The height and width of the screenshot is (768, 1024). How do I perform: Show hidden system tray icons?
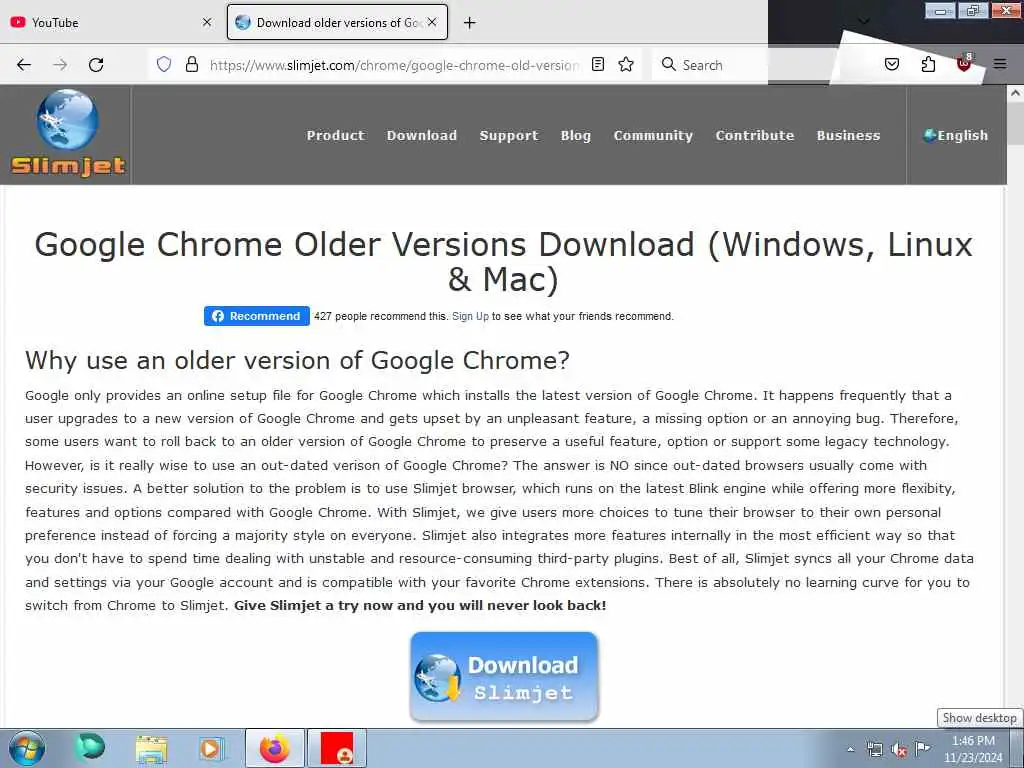point(850,749)
